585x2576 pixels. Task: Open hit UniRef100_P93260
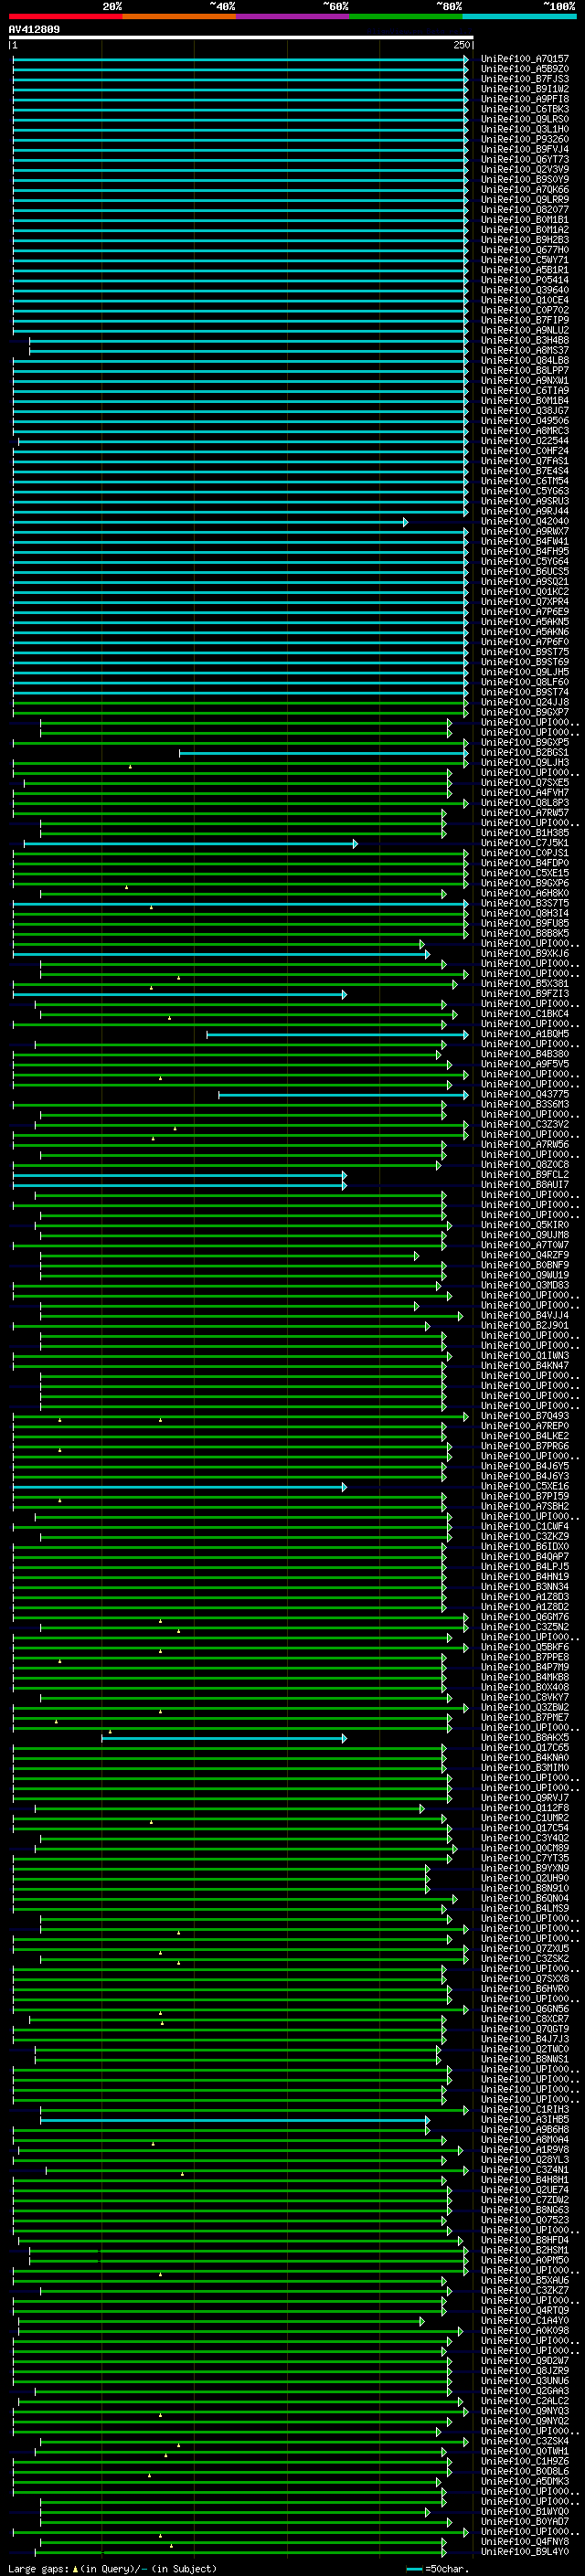point(525,139)
